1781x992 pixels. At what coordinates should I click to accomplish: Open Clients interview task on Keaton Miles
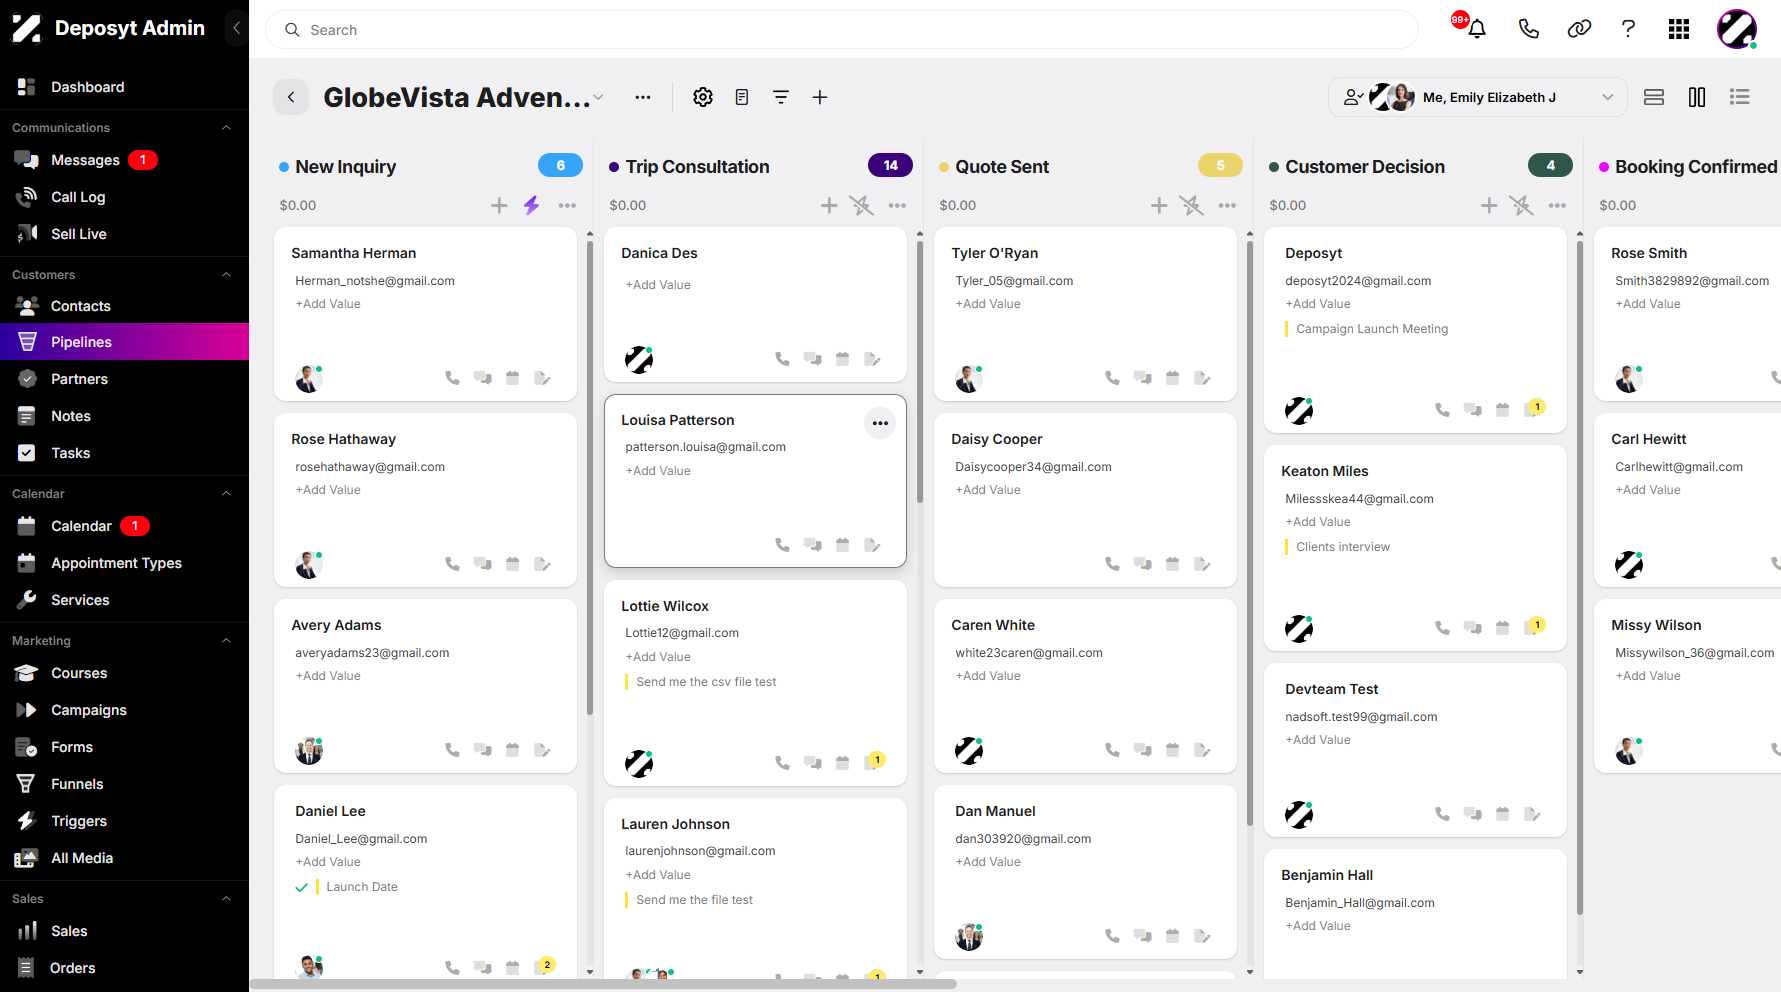[x=1343, y=547]
